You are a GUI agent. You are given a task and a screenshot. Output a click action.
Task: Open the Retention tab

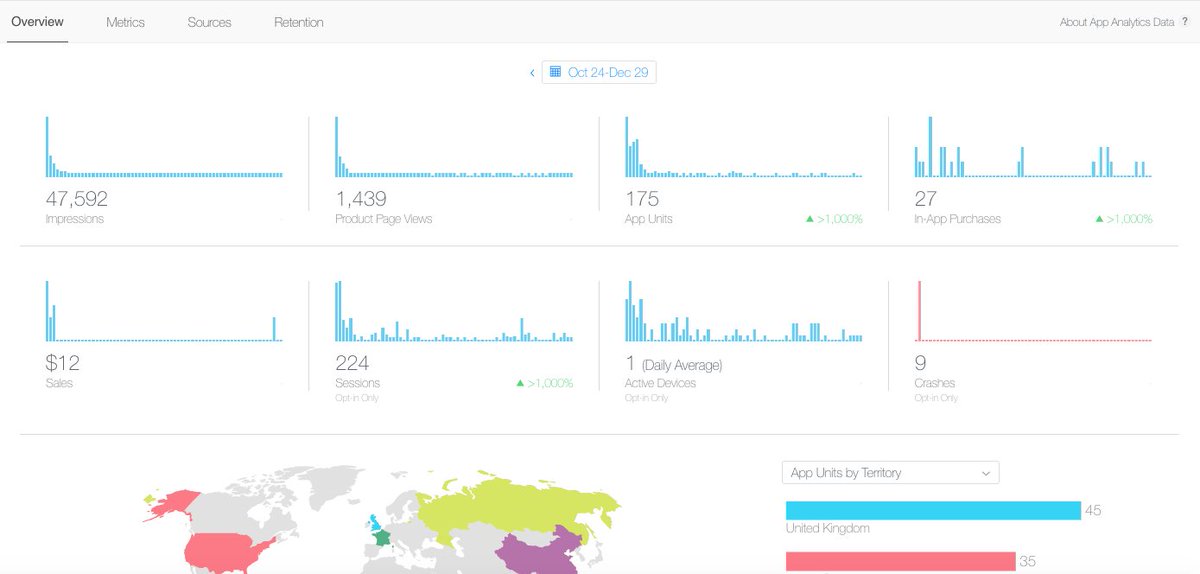(298, 22)
